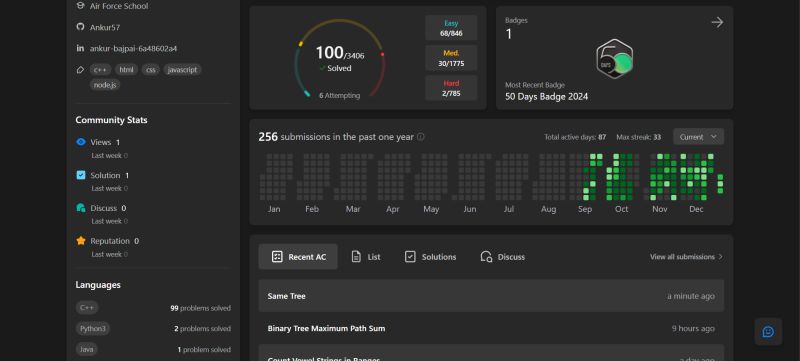Click the Java language chip
The height and width of the screenshot is (361, 800).
tap(86, 349)
